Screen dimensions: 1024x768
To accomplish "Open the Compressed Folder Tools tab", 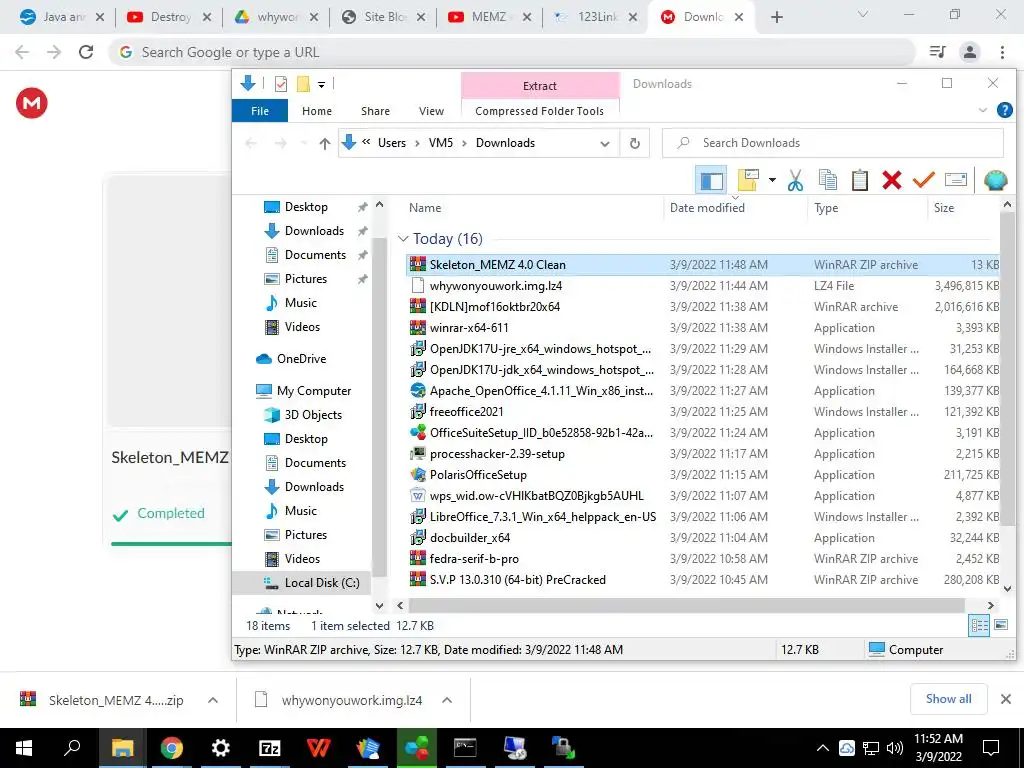I will click(x=539, y=111).
